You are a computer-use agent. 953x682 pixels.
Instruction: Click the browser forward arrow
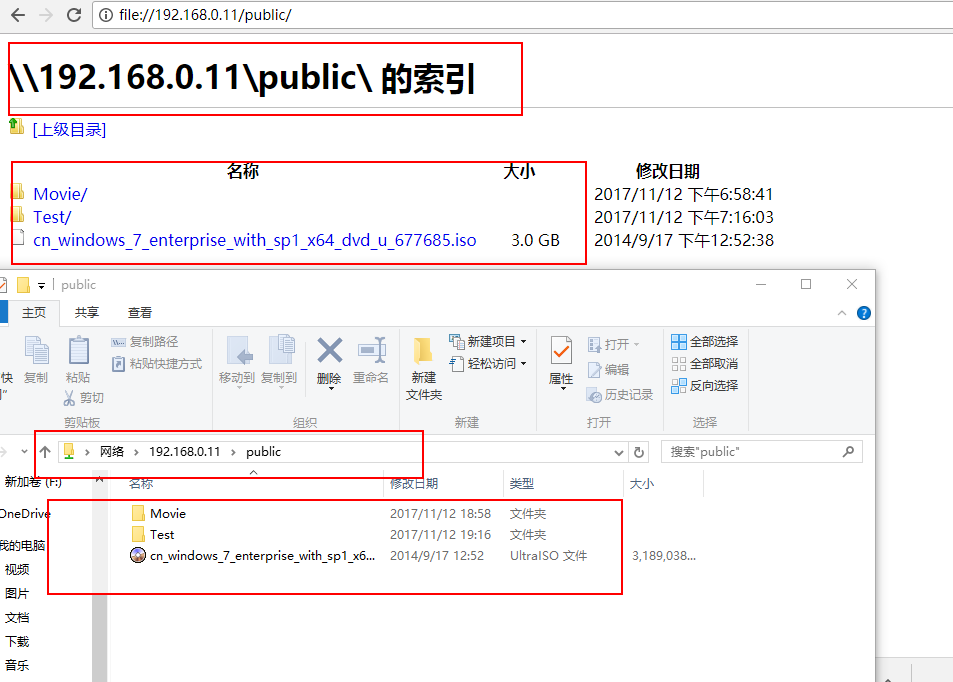click(46, 15)
